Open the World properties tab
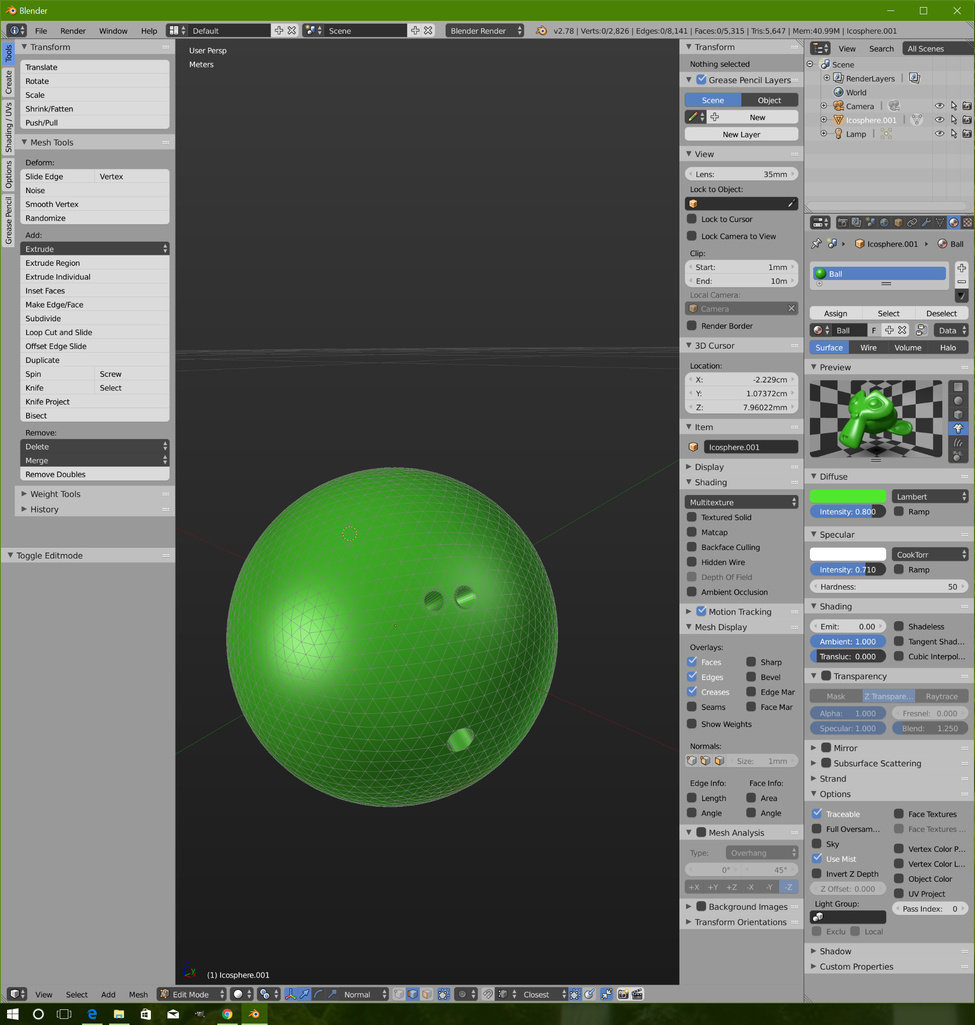 click(x=884, y=223)
